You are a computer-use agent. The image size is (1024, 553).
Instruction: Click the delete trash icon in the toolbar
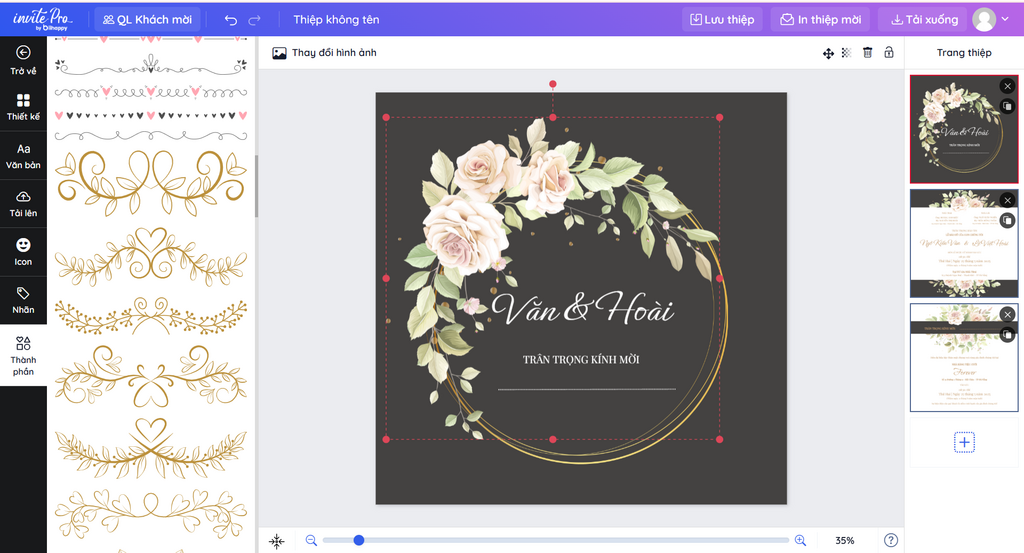(867, 53)
